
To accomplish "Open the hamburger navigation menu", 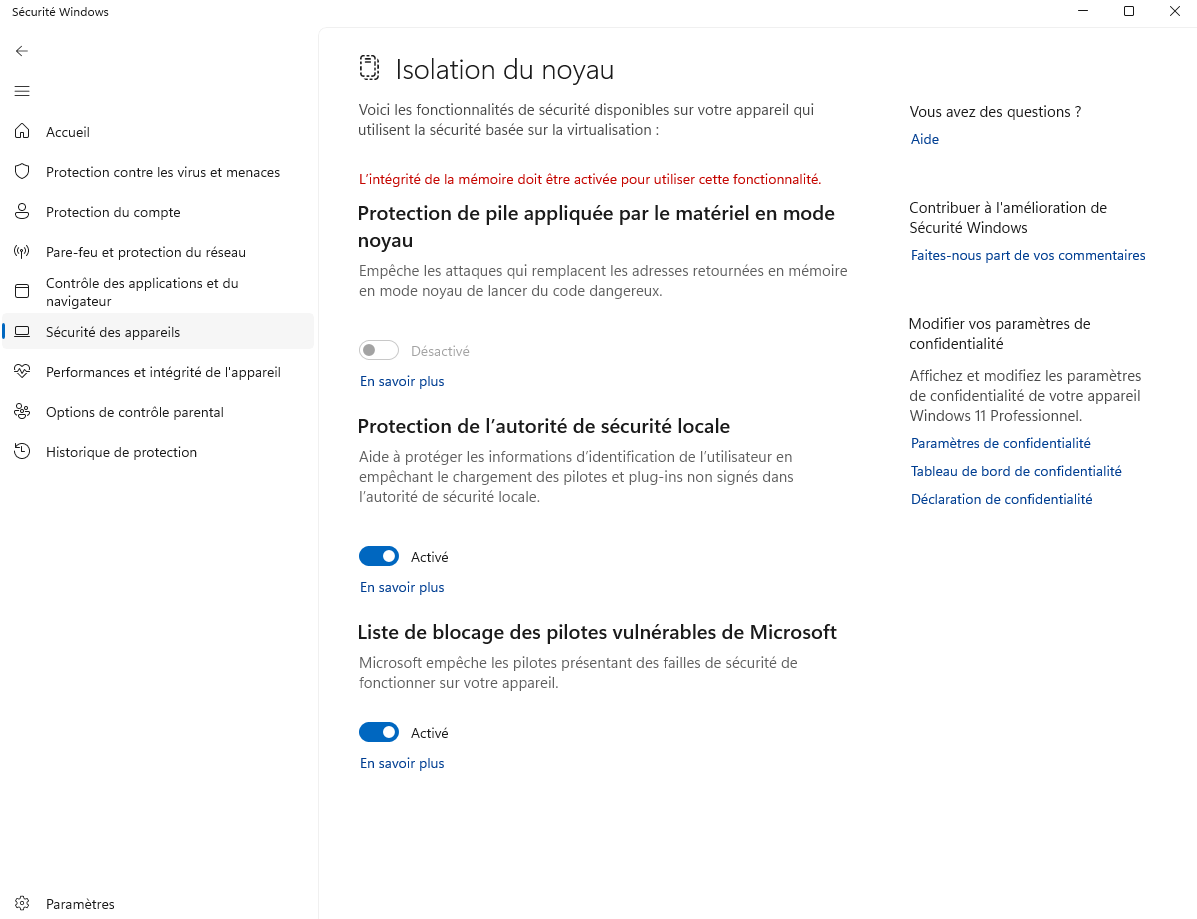I will 21,91.
